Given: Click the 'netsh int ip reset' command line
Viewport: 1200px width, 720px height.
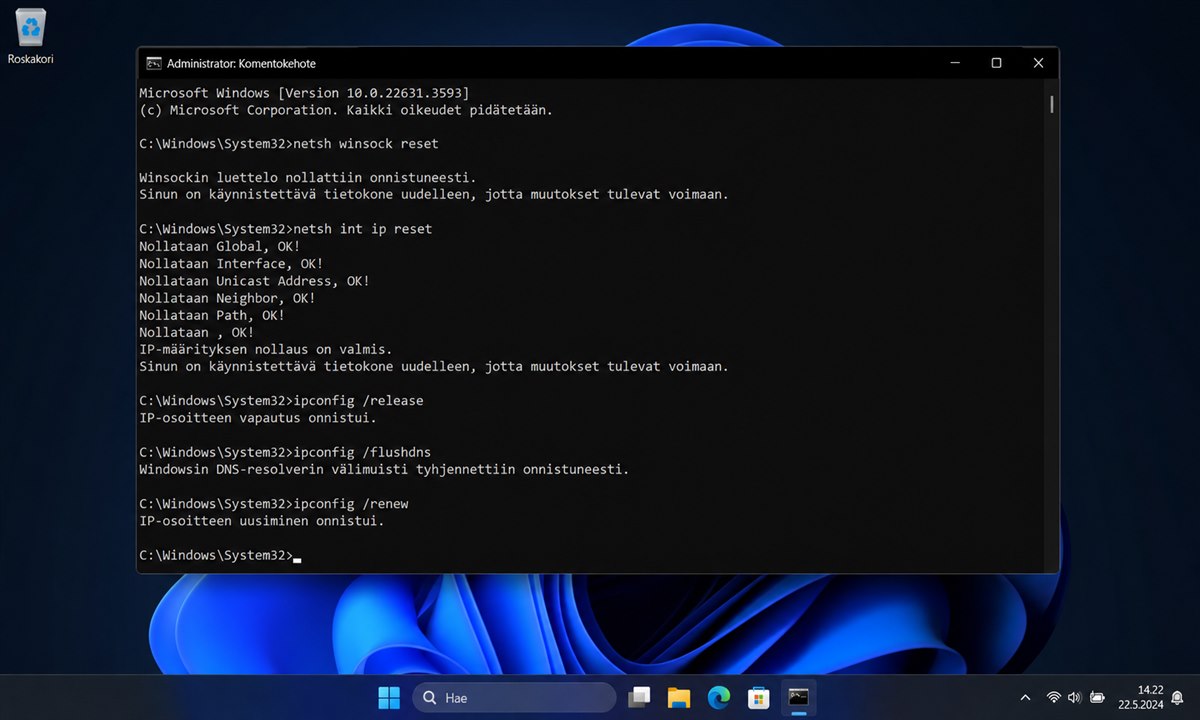Looking at the screenshot, I should (x=286, y=229).
